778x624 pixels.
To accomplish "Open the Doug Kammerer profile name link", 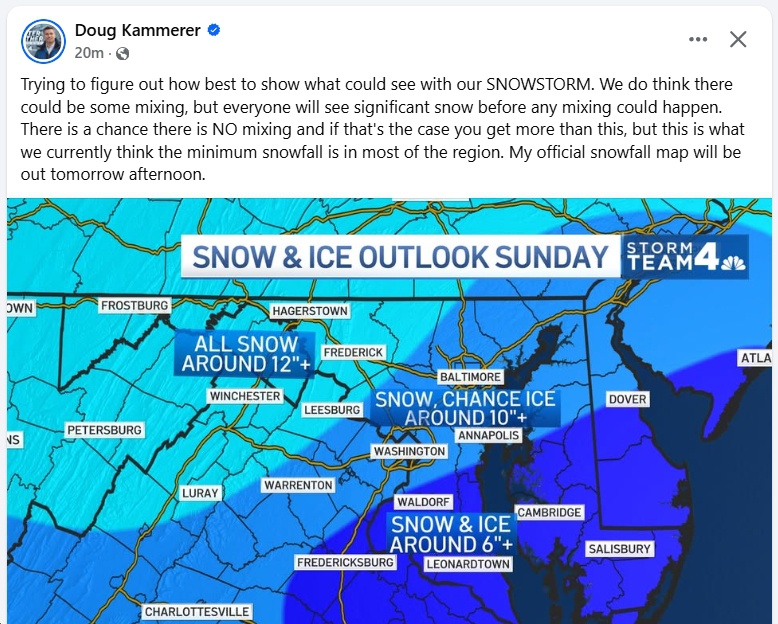I will coord(138,30).
